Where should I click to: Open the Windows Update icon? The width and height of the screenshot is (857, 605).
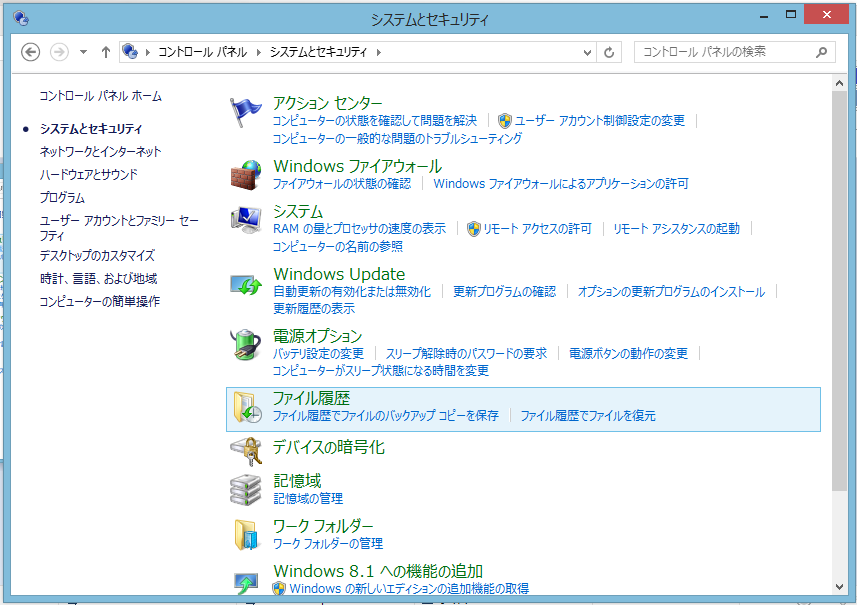click(245, 284)
